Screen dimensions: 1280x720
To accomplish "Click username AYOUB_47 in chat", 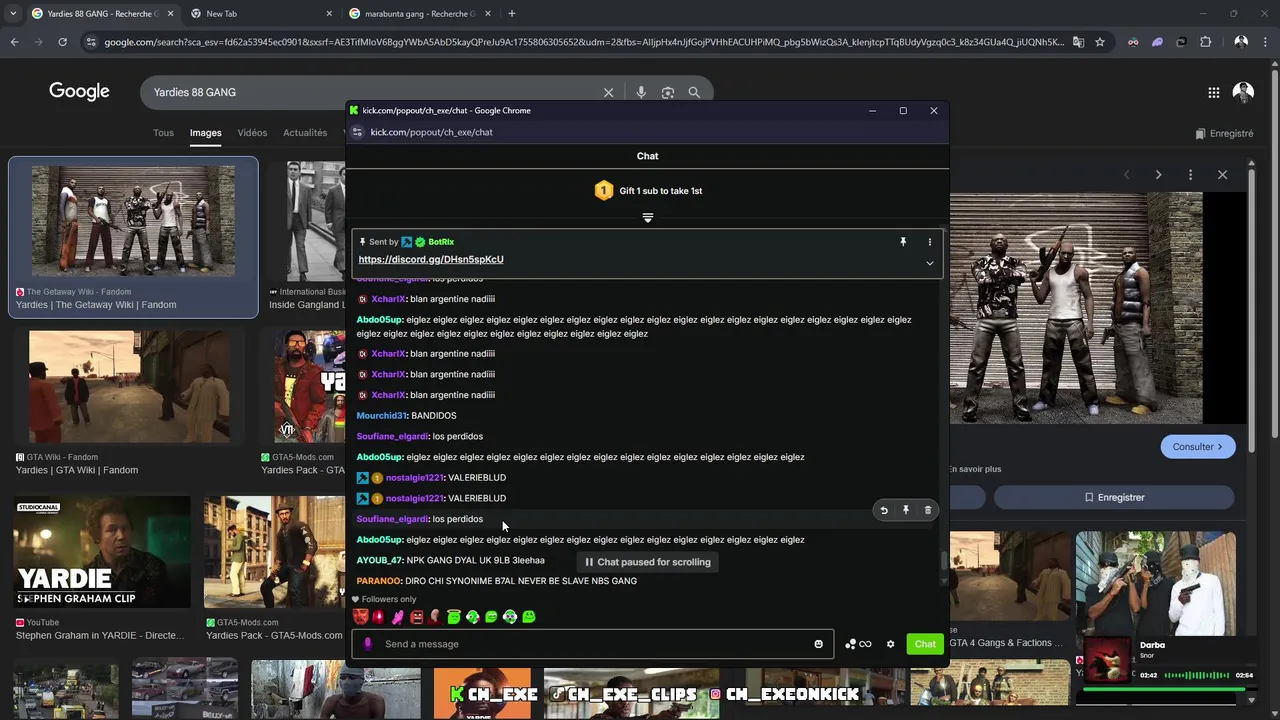I will 379,560.
